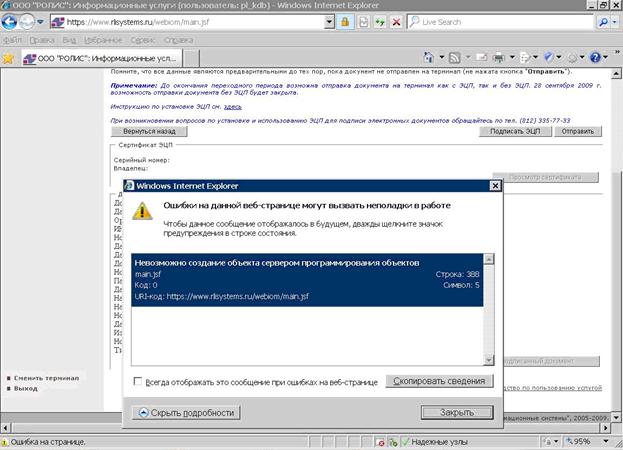Click the green Refresh arrows icon
The image size is (623, 450).
[380, 22]
